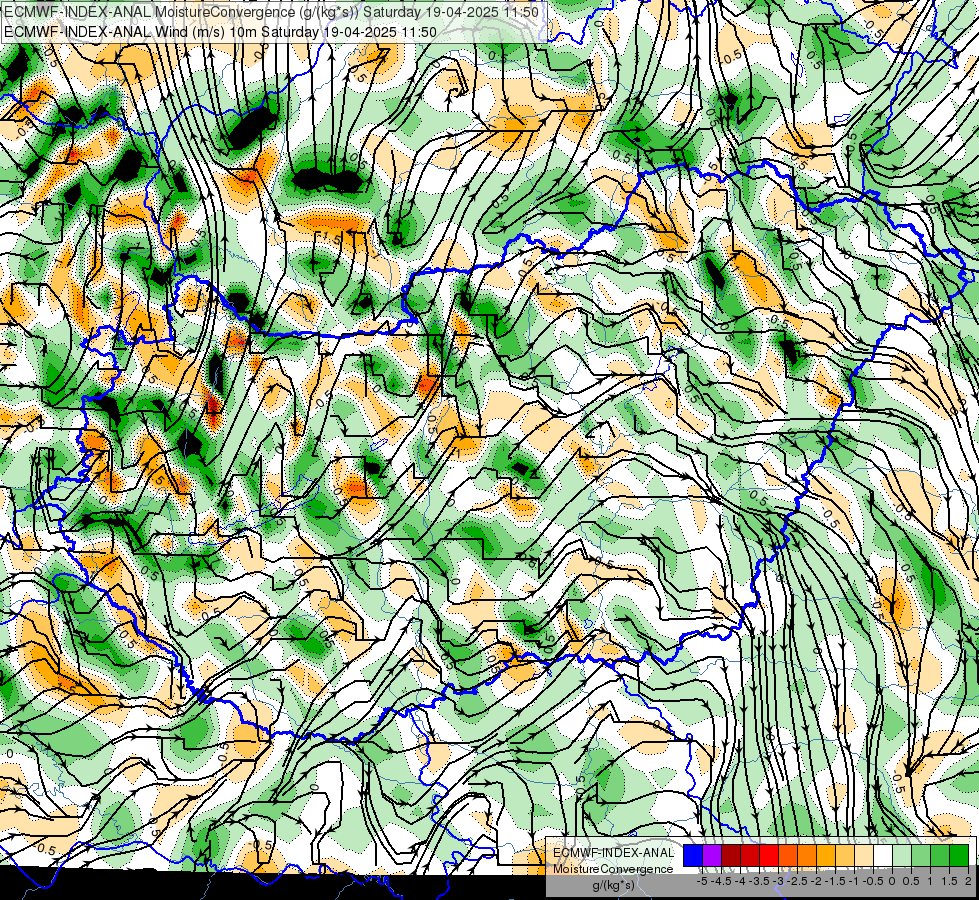979x900 pixels.
Task: Click legend swatch between 1 and 1.5
Action: [x=940, y=856]
